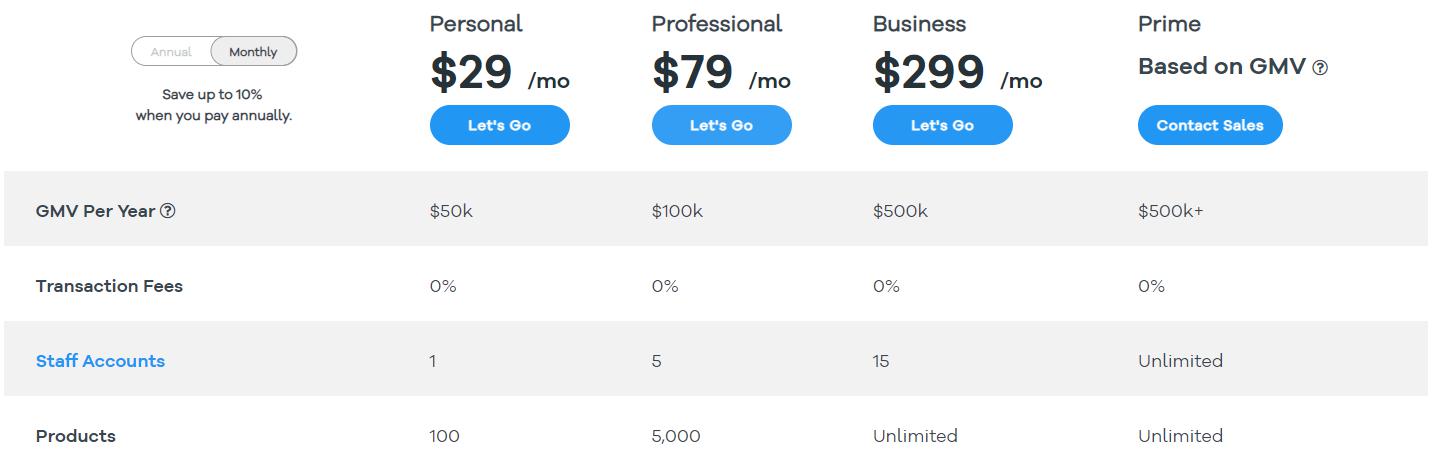Click Let's Go under Personal plan
Viewport: 1433px width, 467px height.
click(500, 125)
